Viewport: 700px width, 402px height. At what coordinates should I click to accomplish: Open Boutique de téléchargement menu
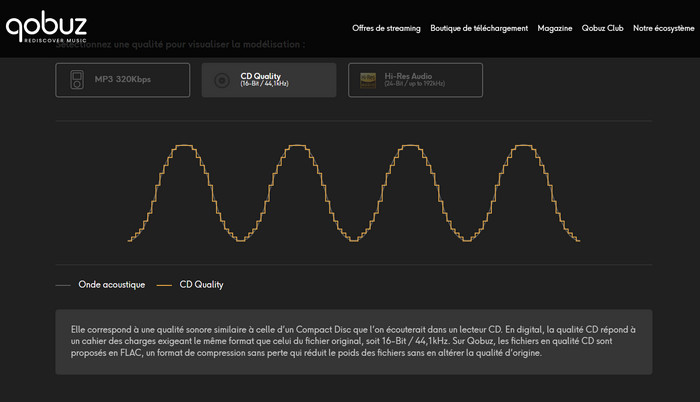pyautogui.click(x=479, y=28)
